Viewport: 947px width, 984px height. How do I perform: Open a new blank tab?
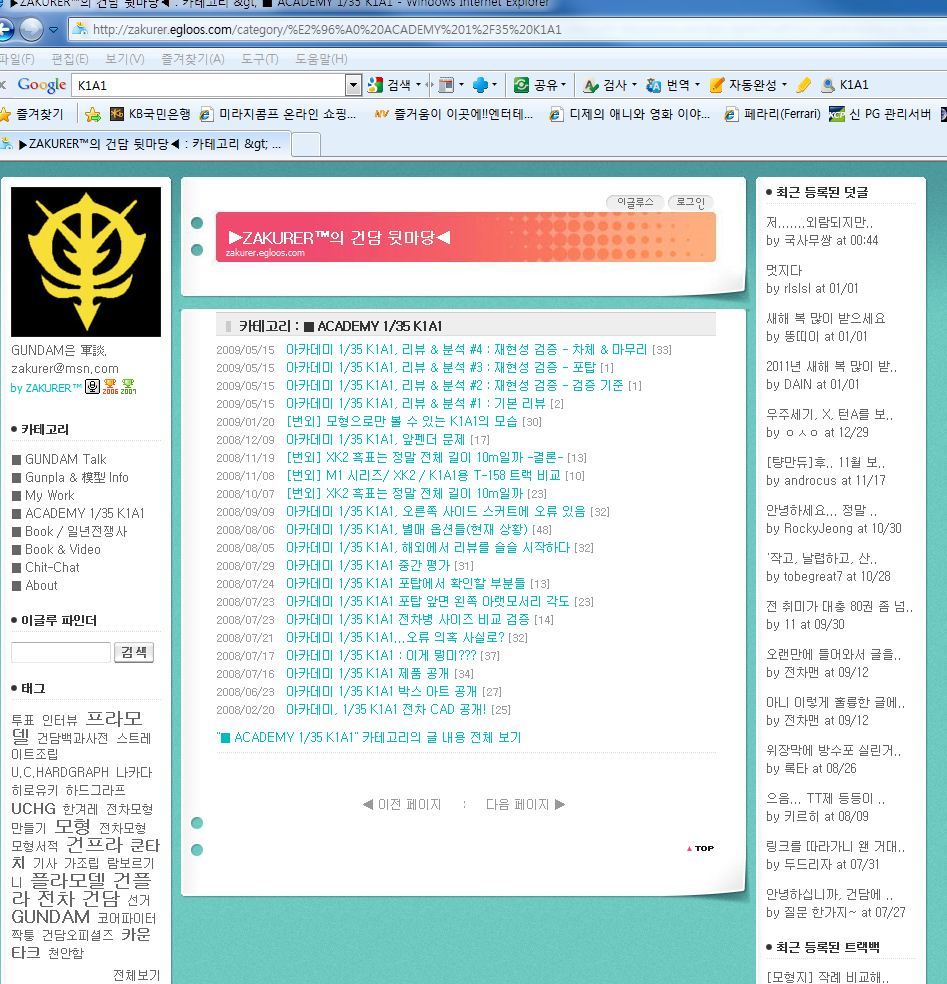[x=306, y=144]
